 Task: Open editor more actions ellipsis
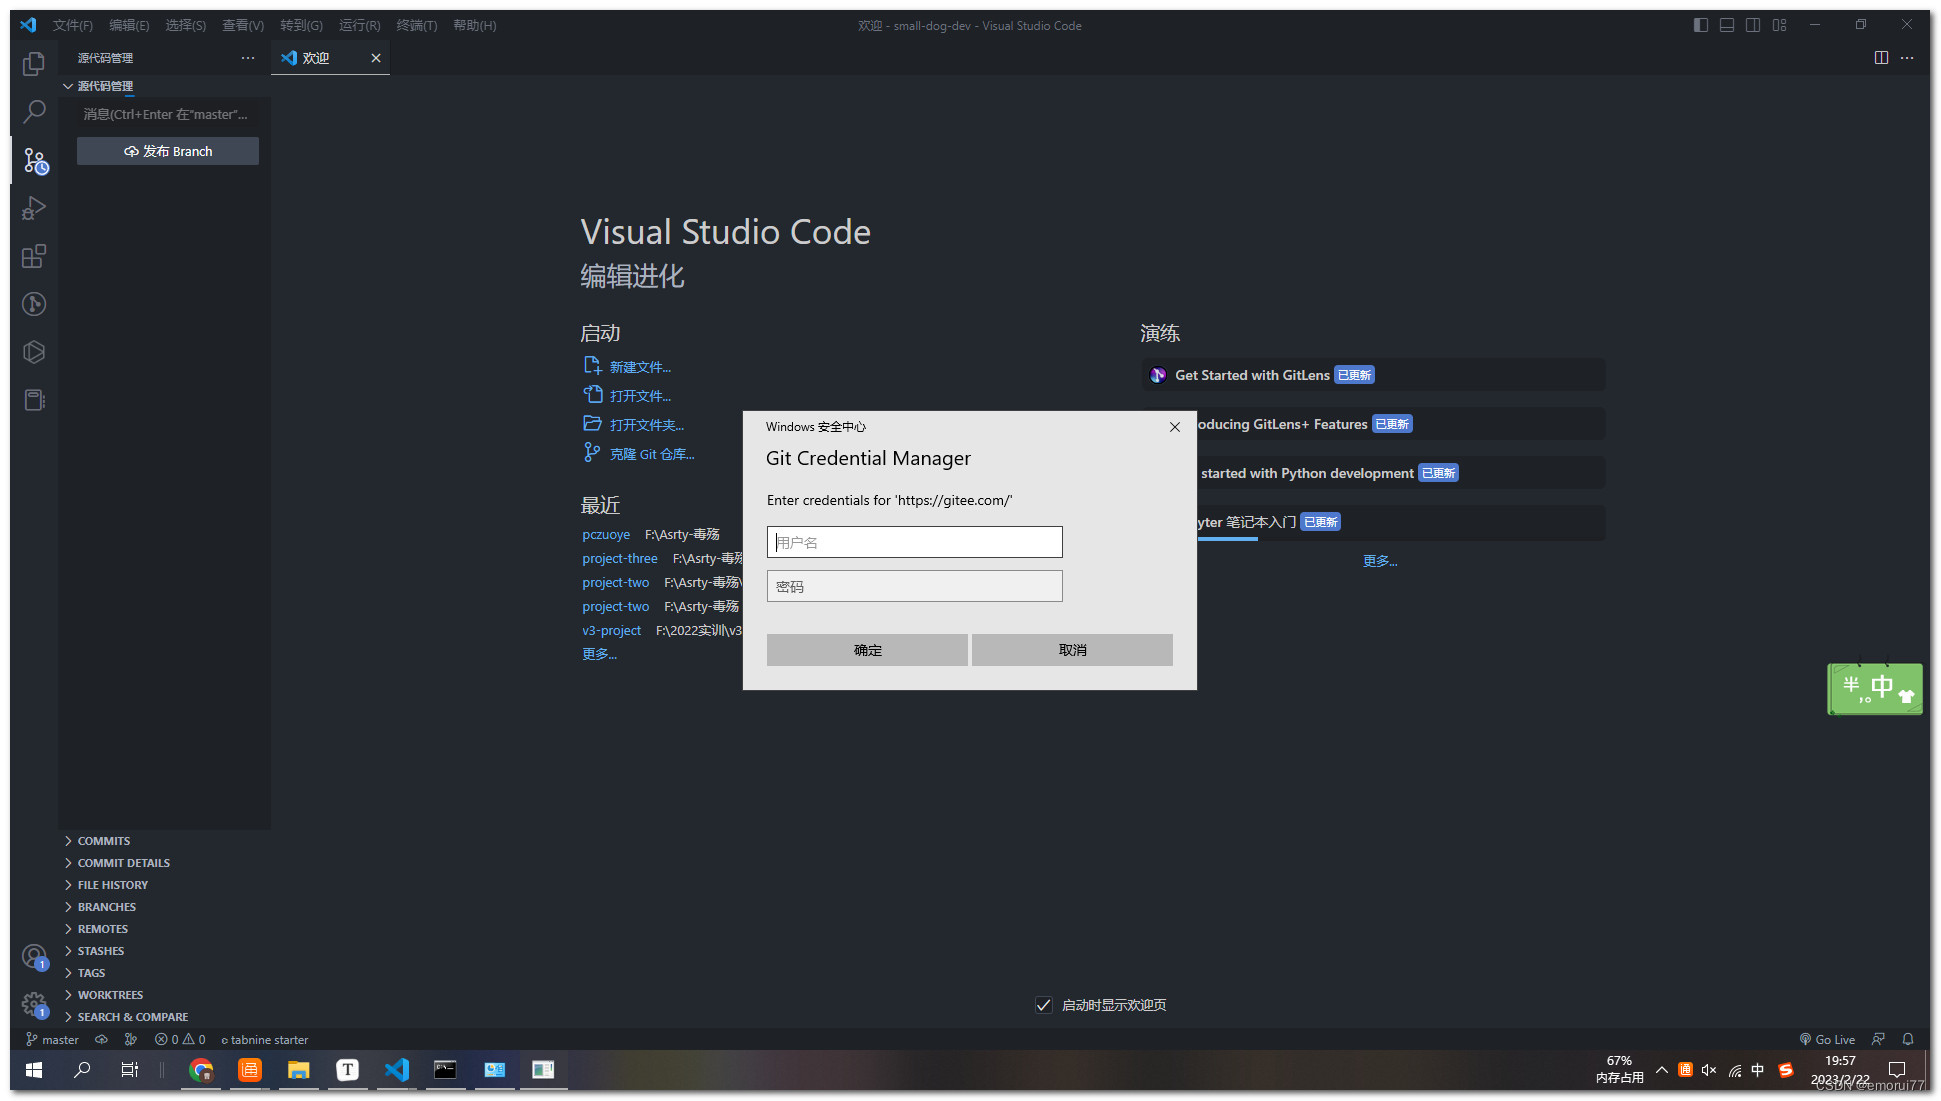[1907, 58]
